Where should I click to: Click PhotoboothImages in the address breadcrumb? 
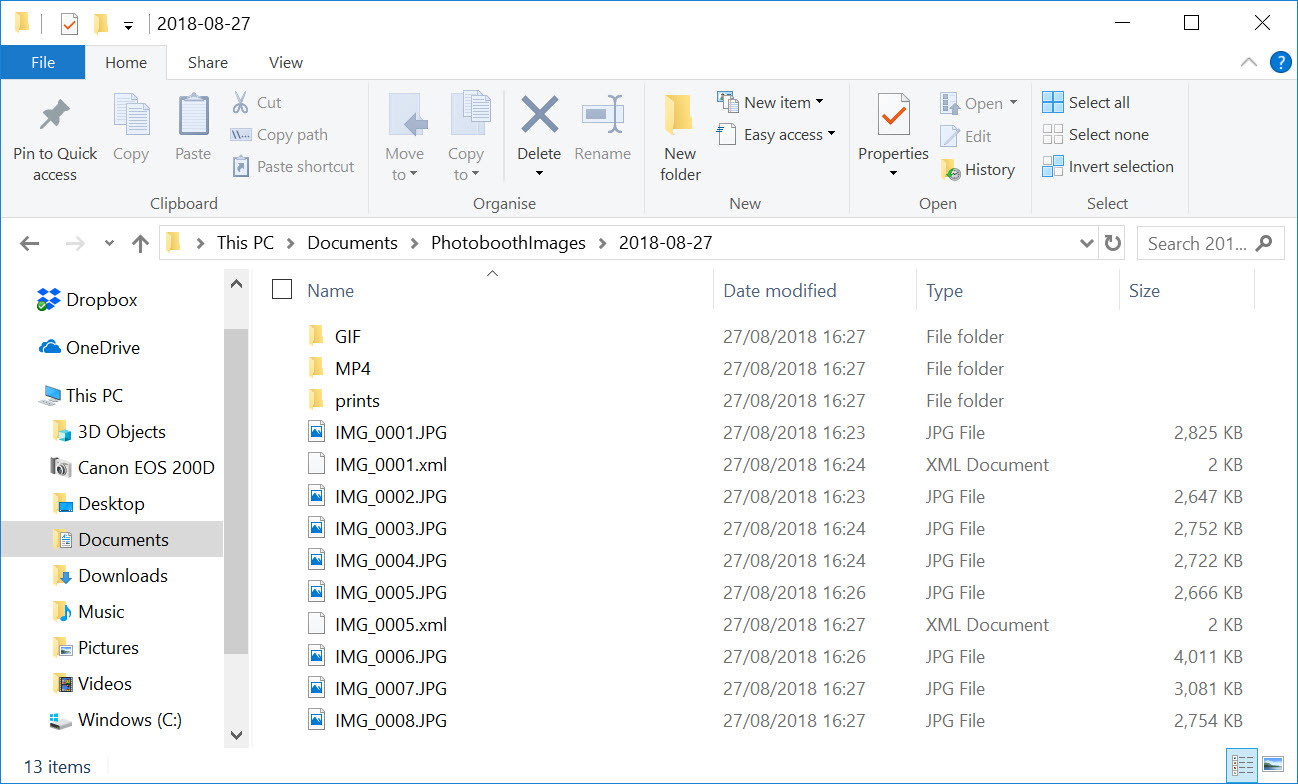508,243
